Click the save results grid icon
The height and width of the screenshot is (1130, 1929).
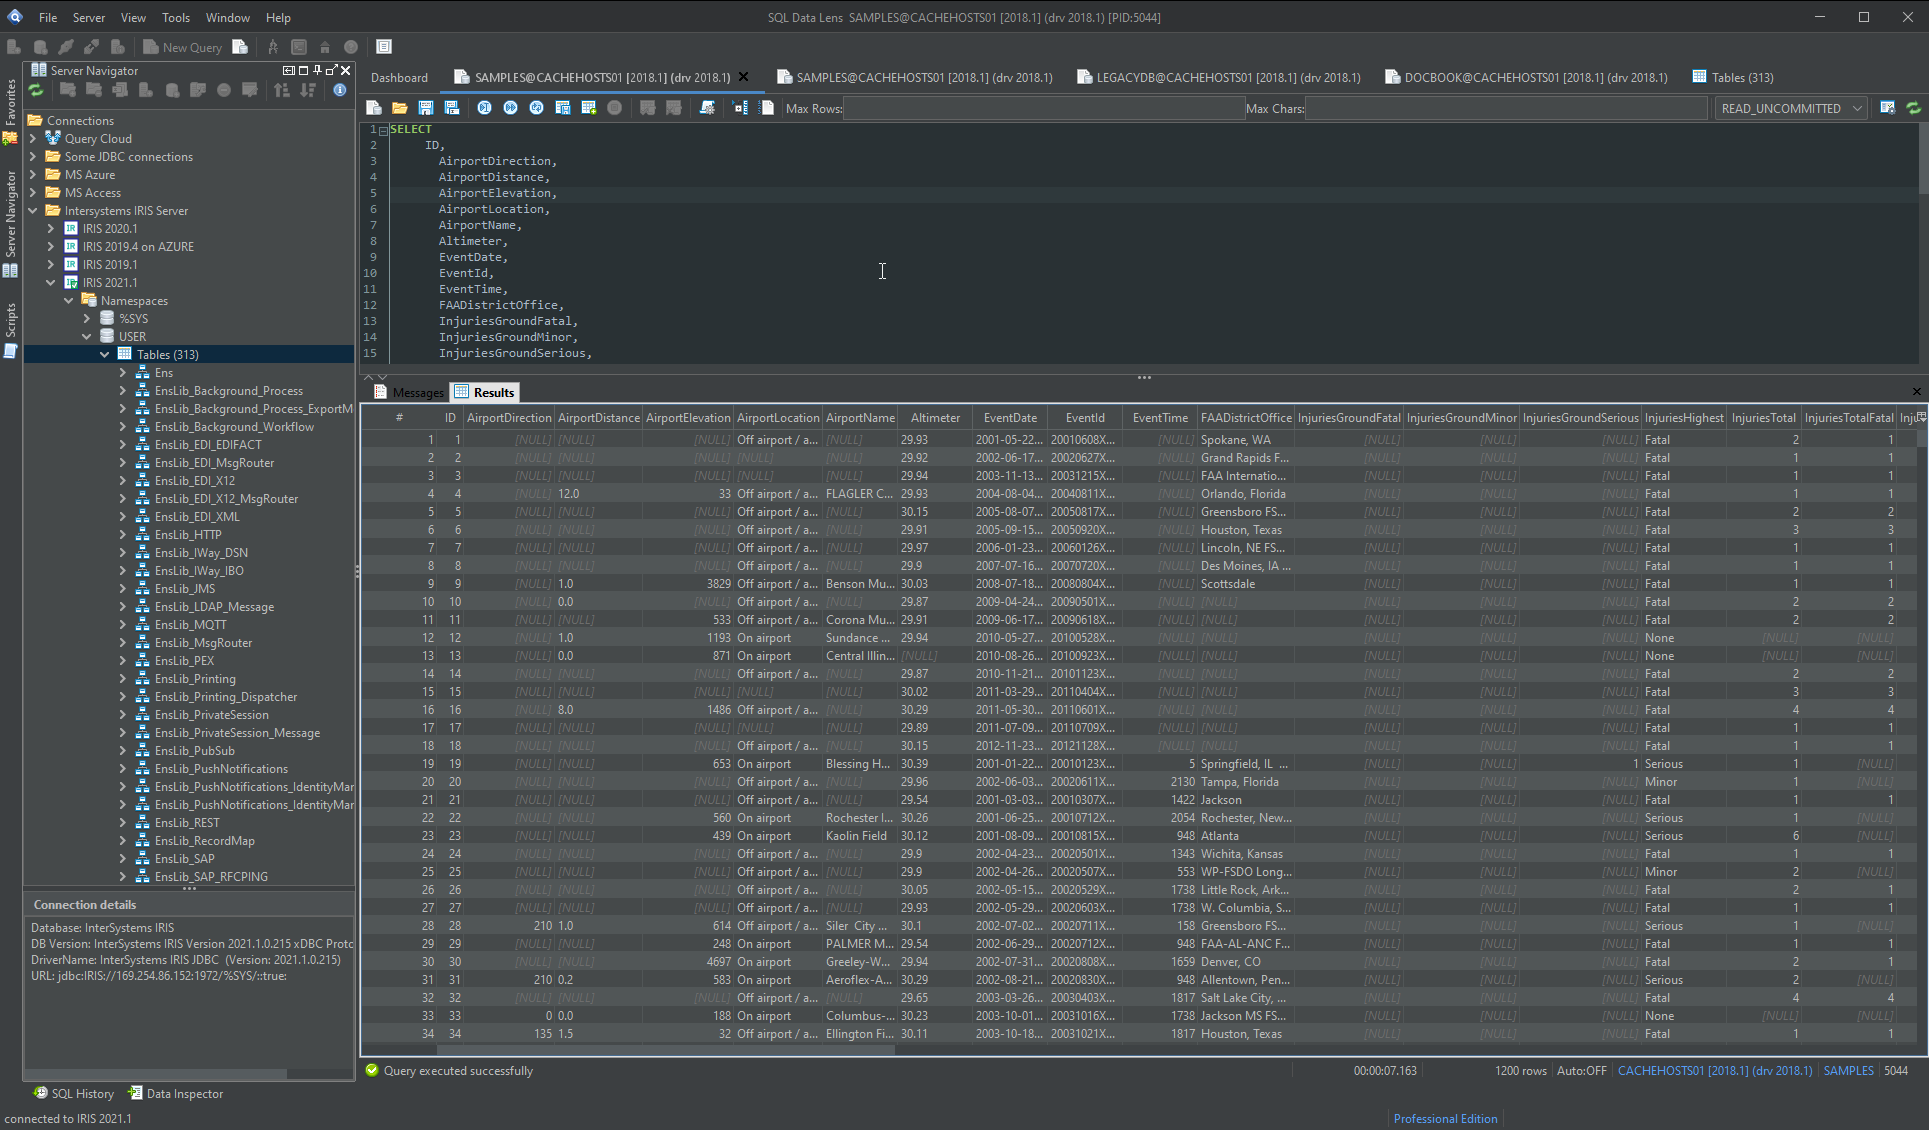[563, 108]
